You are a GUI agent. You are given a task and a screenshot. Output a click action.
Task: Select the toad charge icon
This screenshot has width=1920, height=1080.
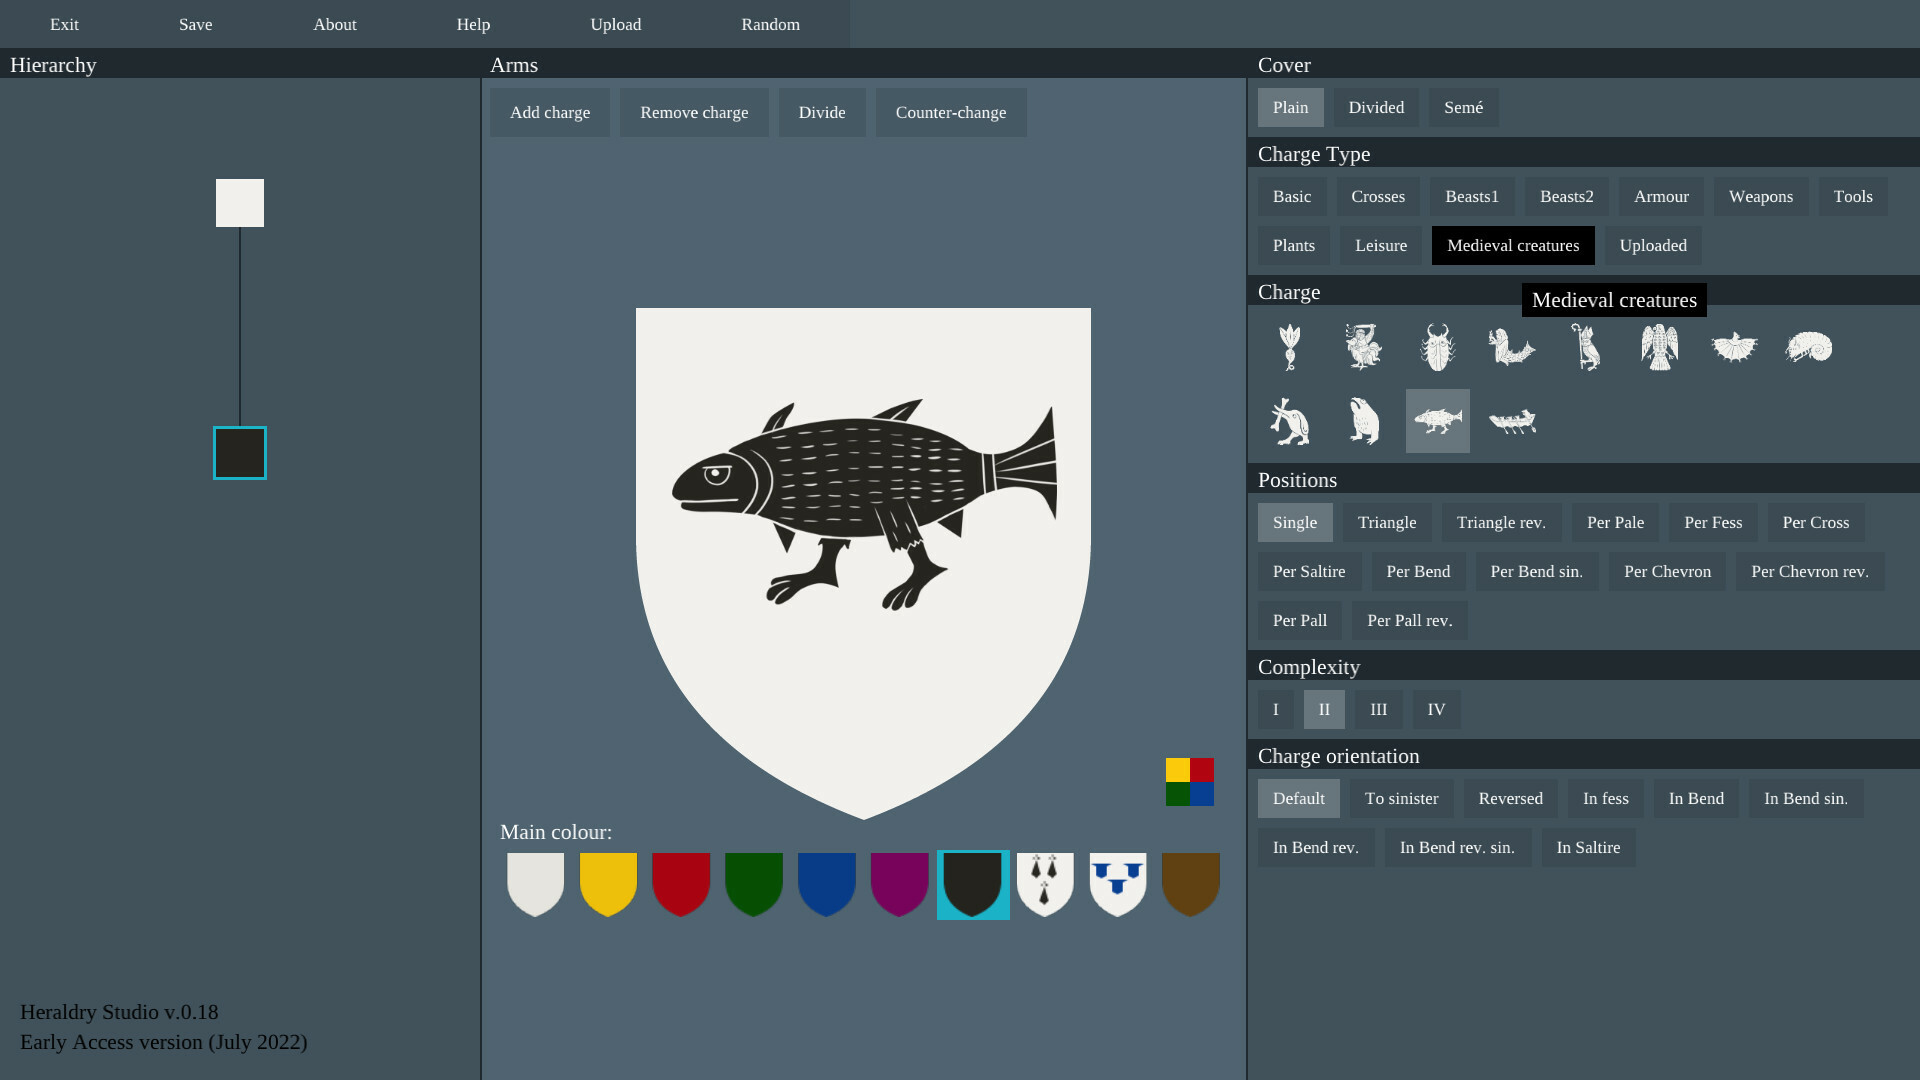1364,421
